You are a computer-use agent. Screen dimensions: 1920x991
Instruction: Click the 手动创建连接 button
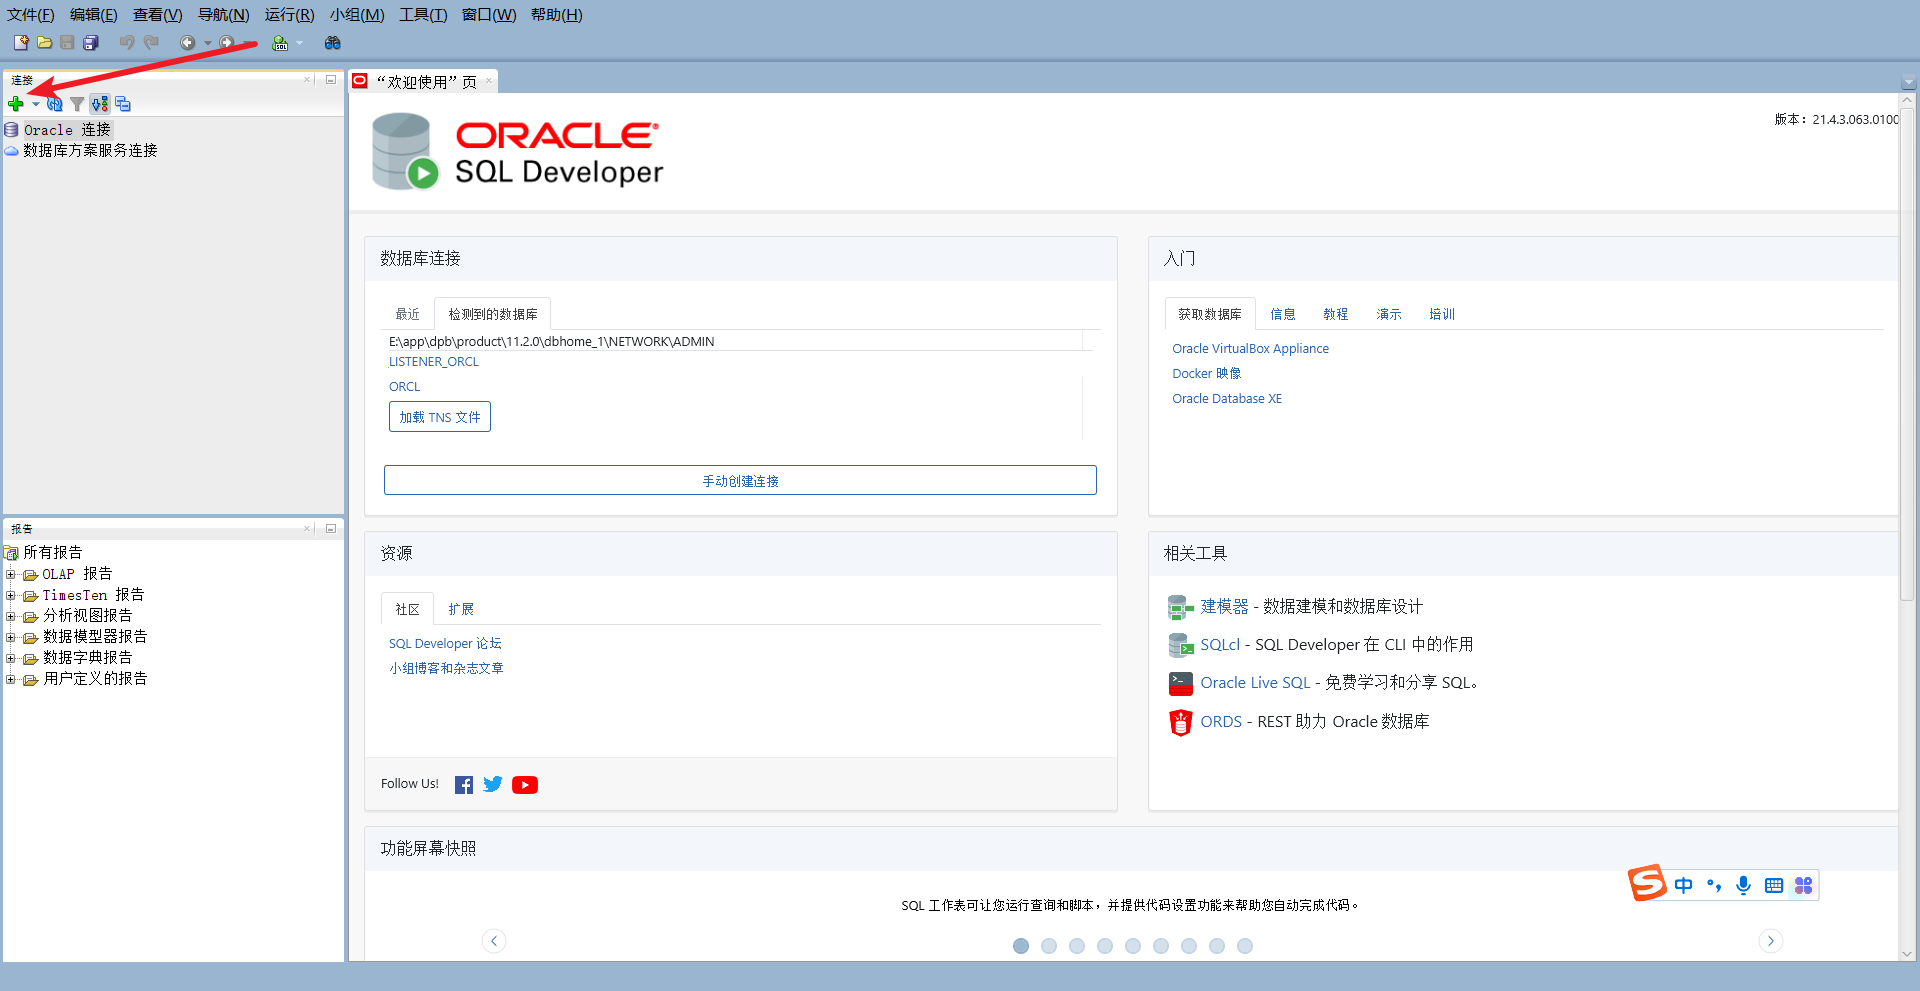[x=740, y=480]
